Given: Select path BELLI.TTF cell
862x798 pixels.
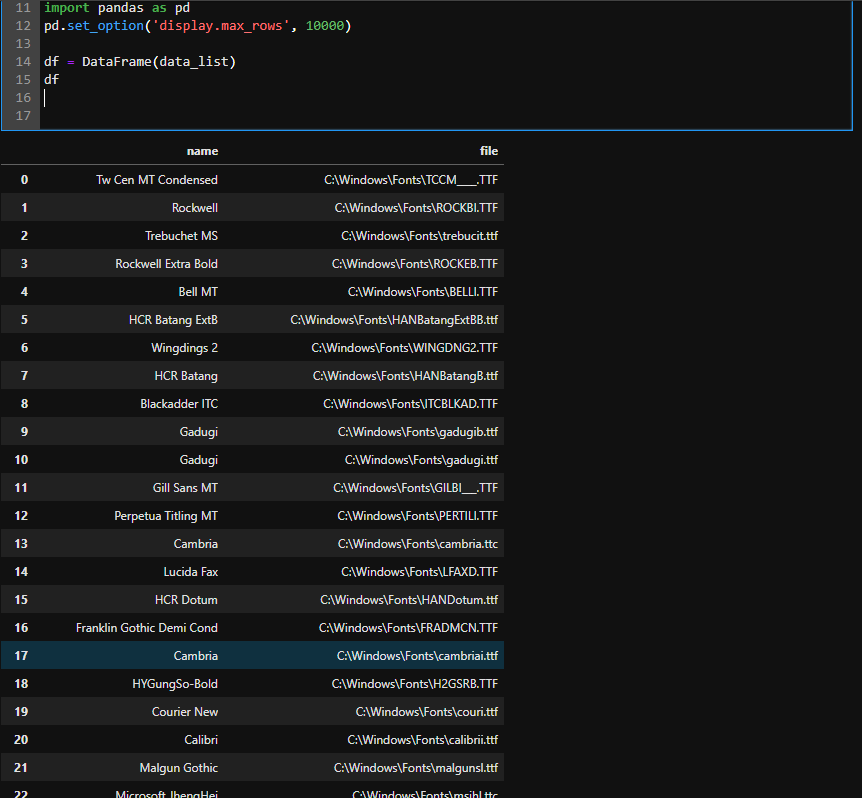Looking at the screenshot, I should pos(423,292).
